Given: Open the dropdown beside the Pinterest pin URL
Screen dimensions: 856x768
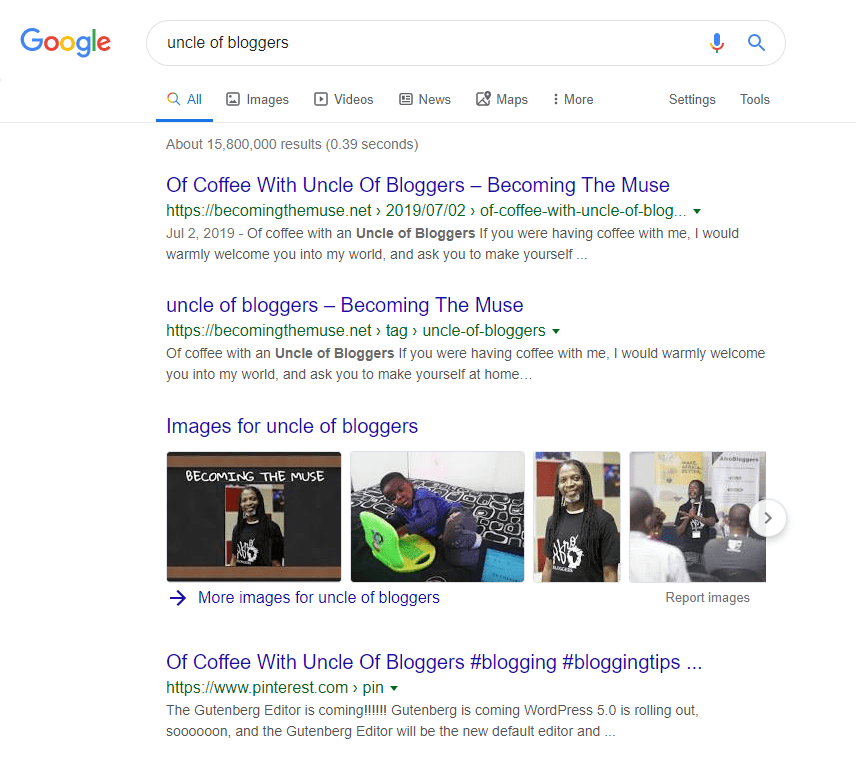Looking at the screenshot, I should click(393, 688).
